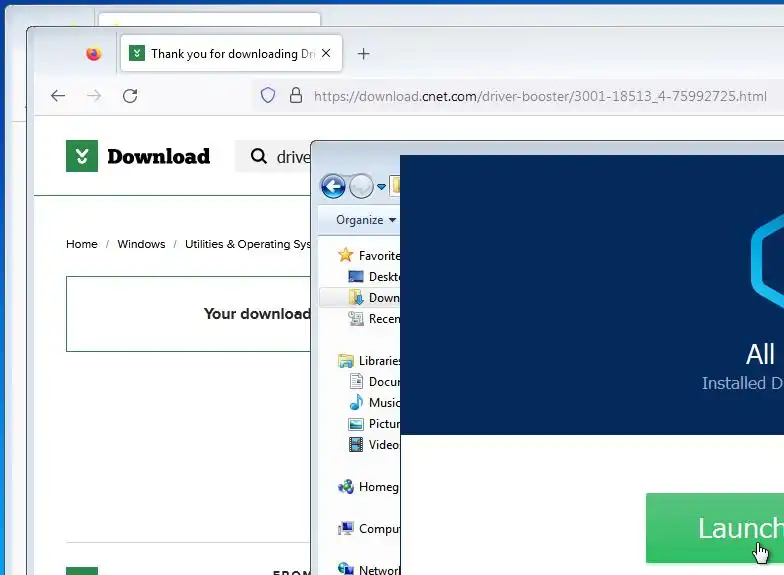784x575 pixels.
Task: Close the 'Thank you for downloading' tab
Action: (x=326, y=53)
